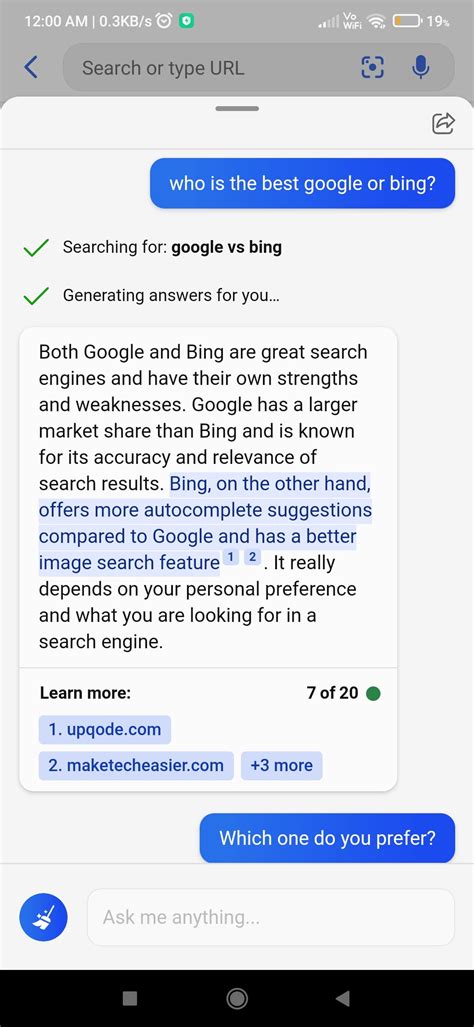Viewport: 474px width, 1027px height.
Task: Open the visual search camera icon
Action: click(373, 67)
